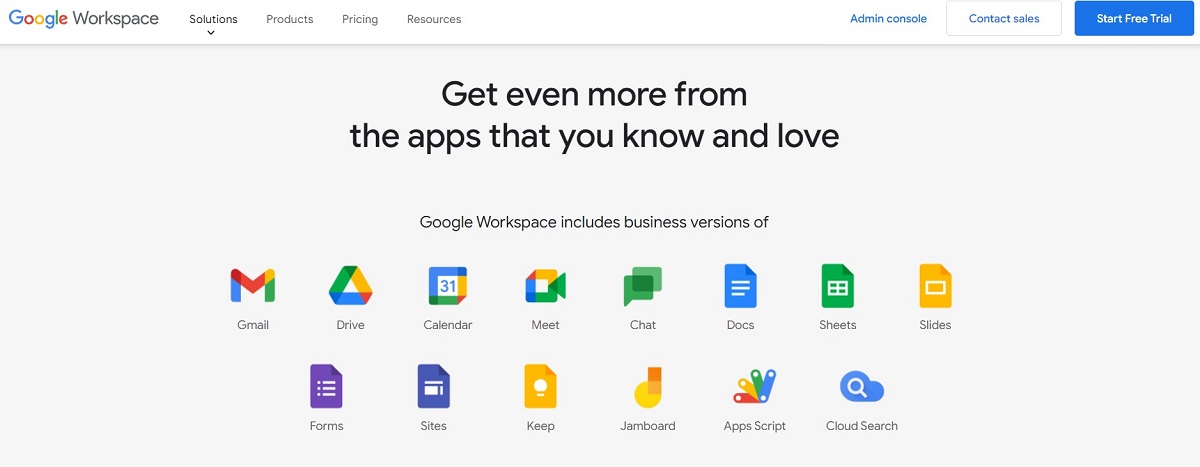Click the Slides text label
Viewport: 1200px width, 467px height.
click(x=936, y=325)
